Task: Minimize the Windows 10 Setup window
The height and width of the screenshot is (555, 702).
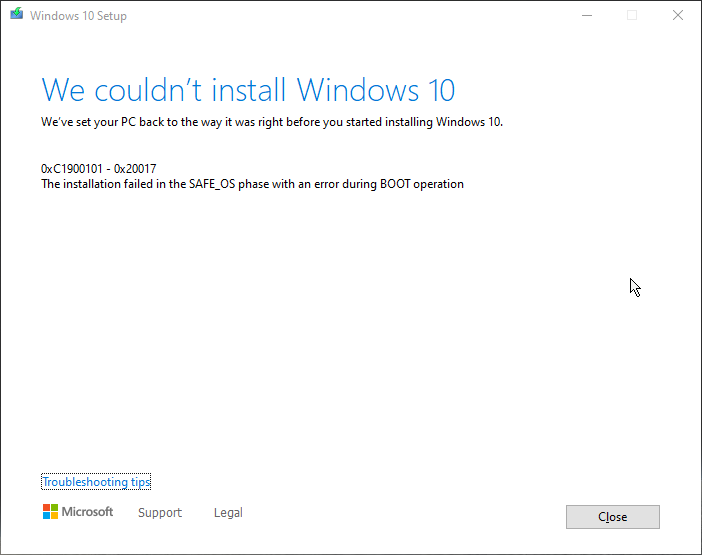Action: (x=587, y=15)
